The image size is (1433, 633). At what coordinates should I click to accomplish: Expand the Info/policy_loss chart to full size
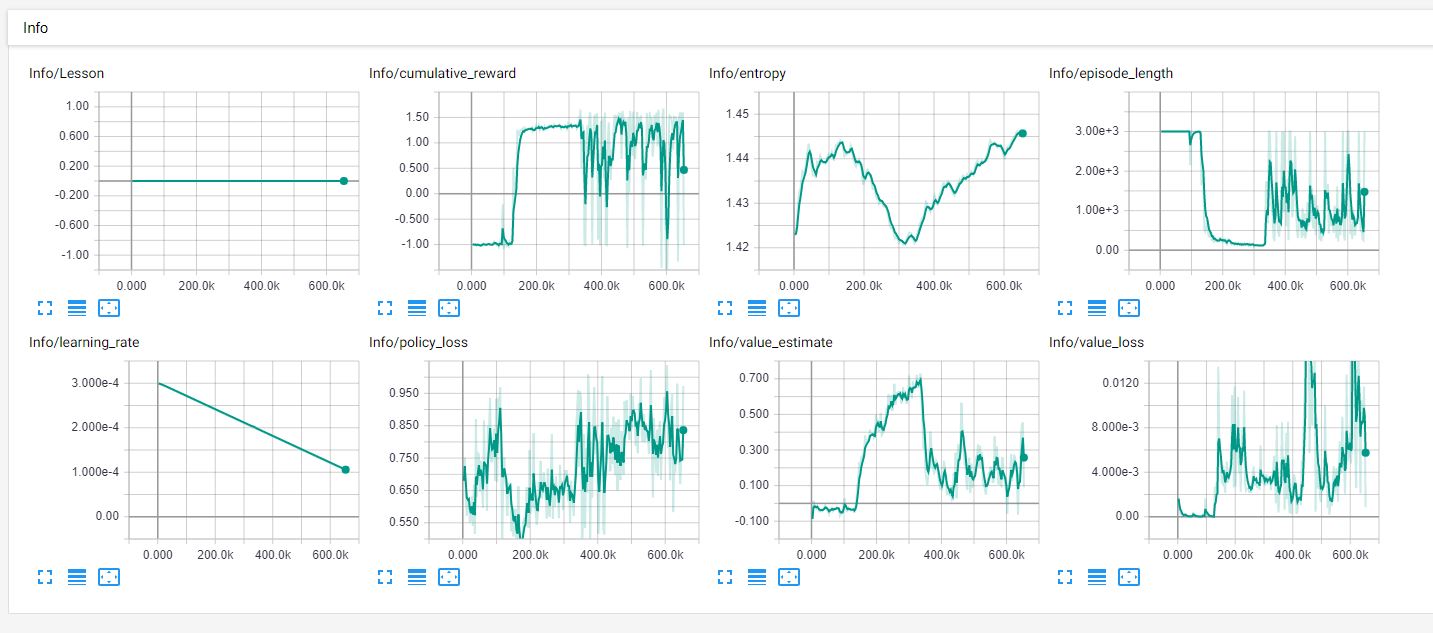pos(384,577)
